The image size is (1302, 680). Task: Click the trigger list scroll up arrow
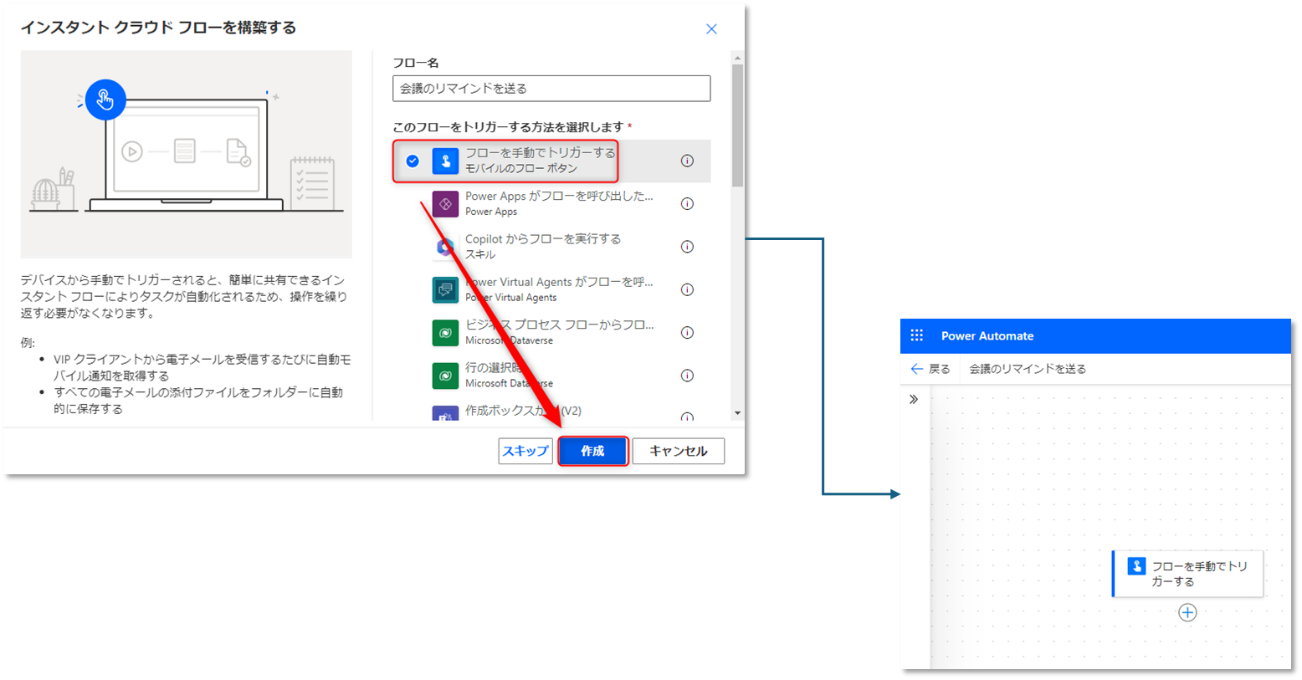click(737, 58)
